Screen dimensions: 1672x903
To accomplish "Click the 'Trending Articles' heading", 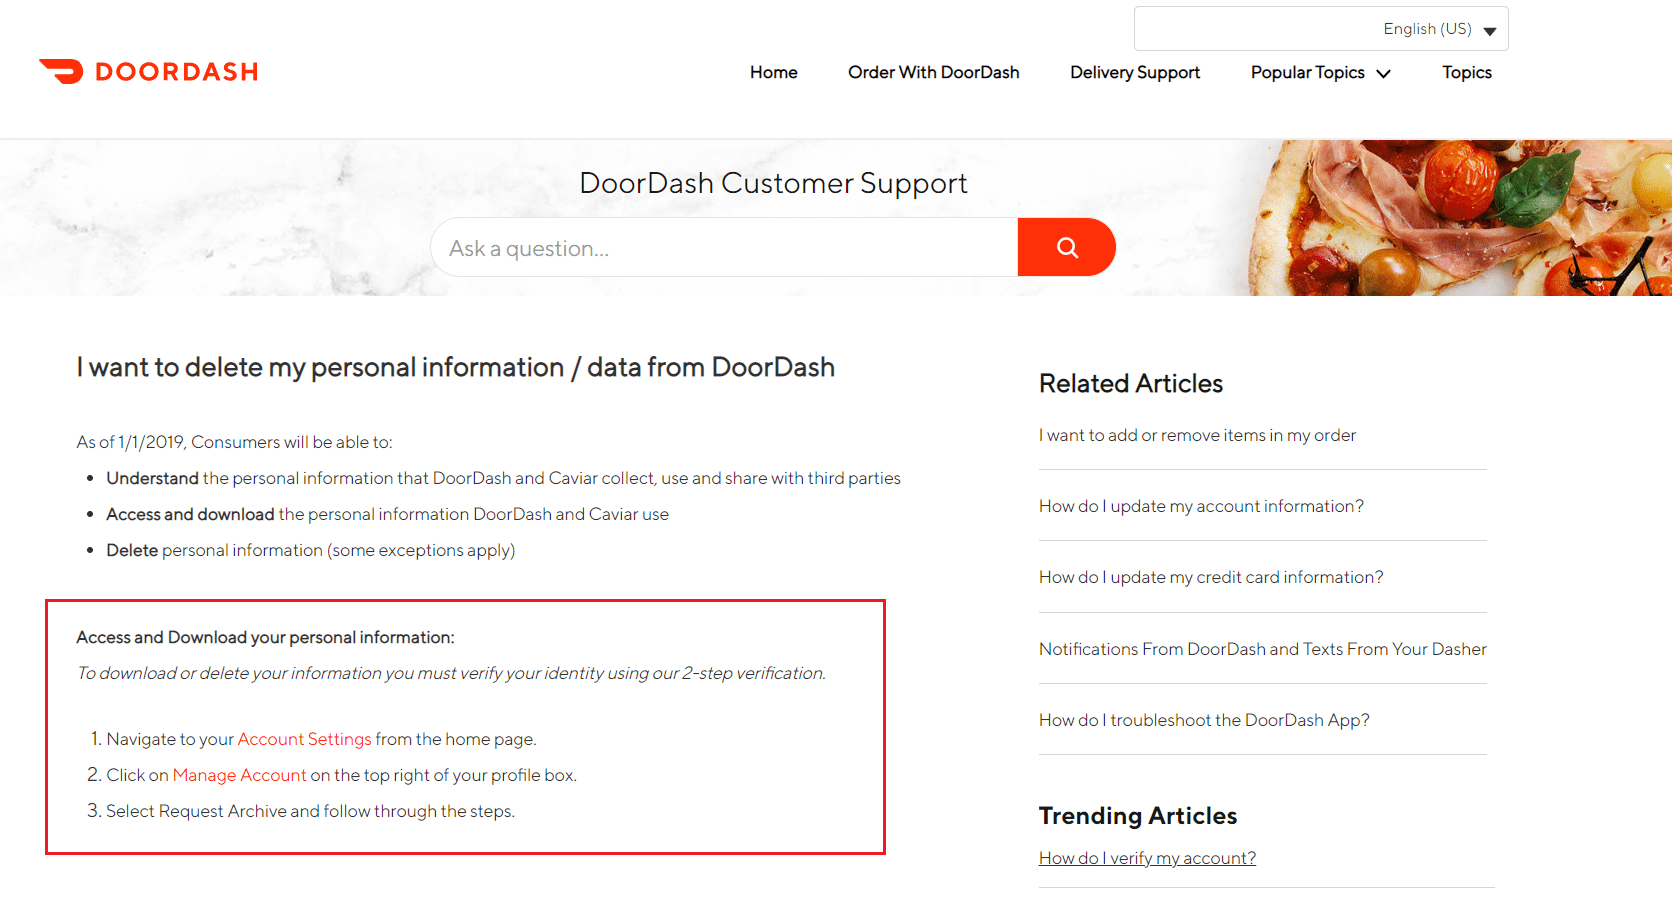I will click(x=1138, y=816).
